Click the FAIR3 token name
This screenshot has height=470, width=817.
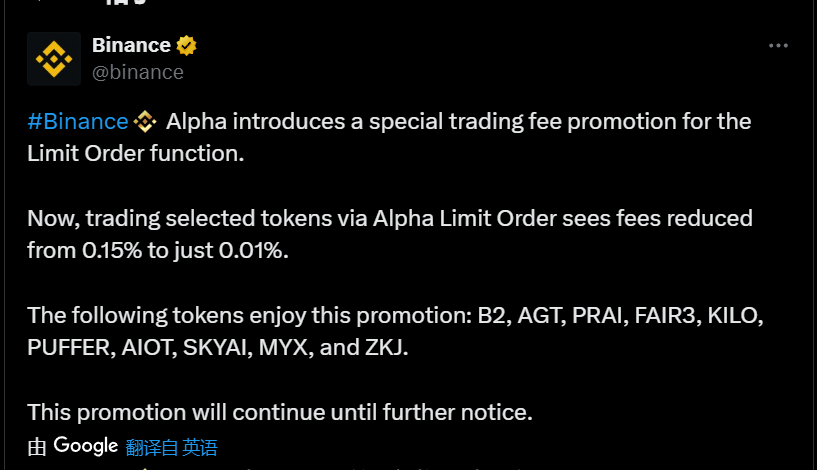(667, 315)
